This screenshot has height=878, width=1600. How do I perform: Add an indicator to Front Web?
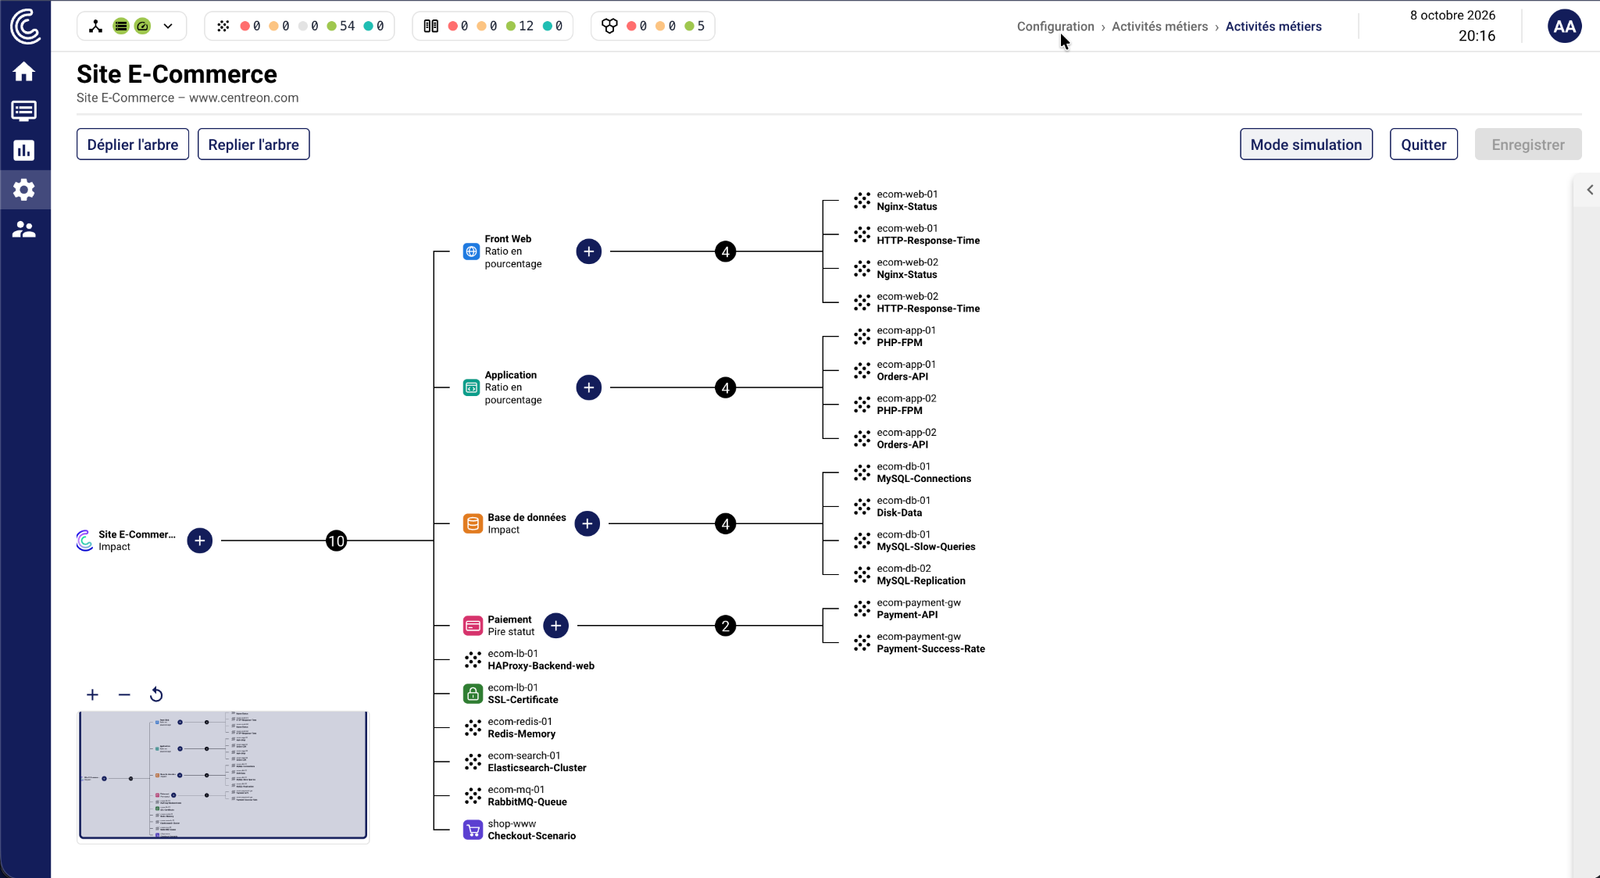pyautogui.click(x=589, y=252)
